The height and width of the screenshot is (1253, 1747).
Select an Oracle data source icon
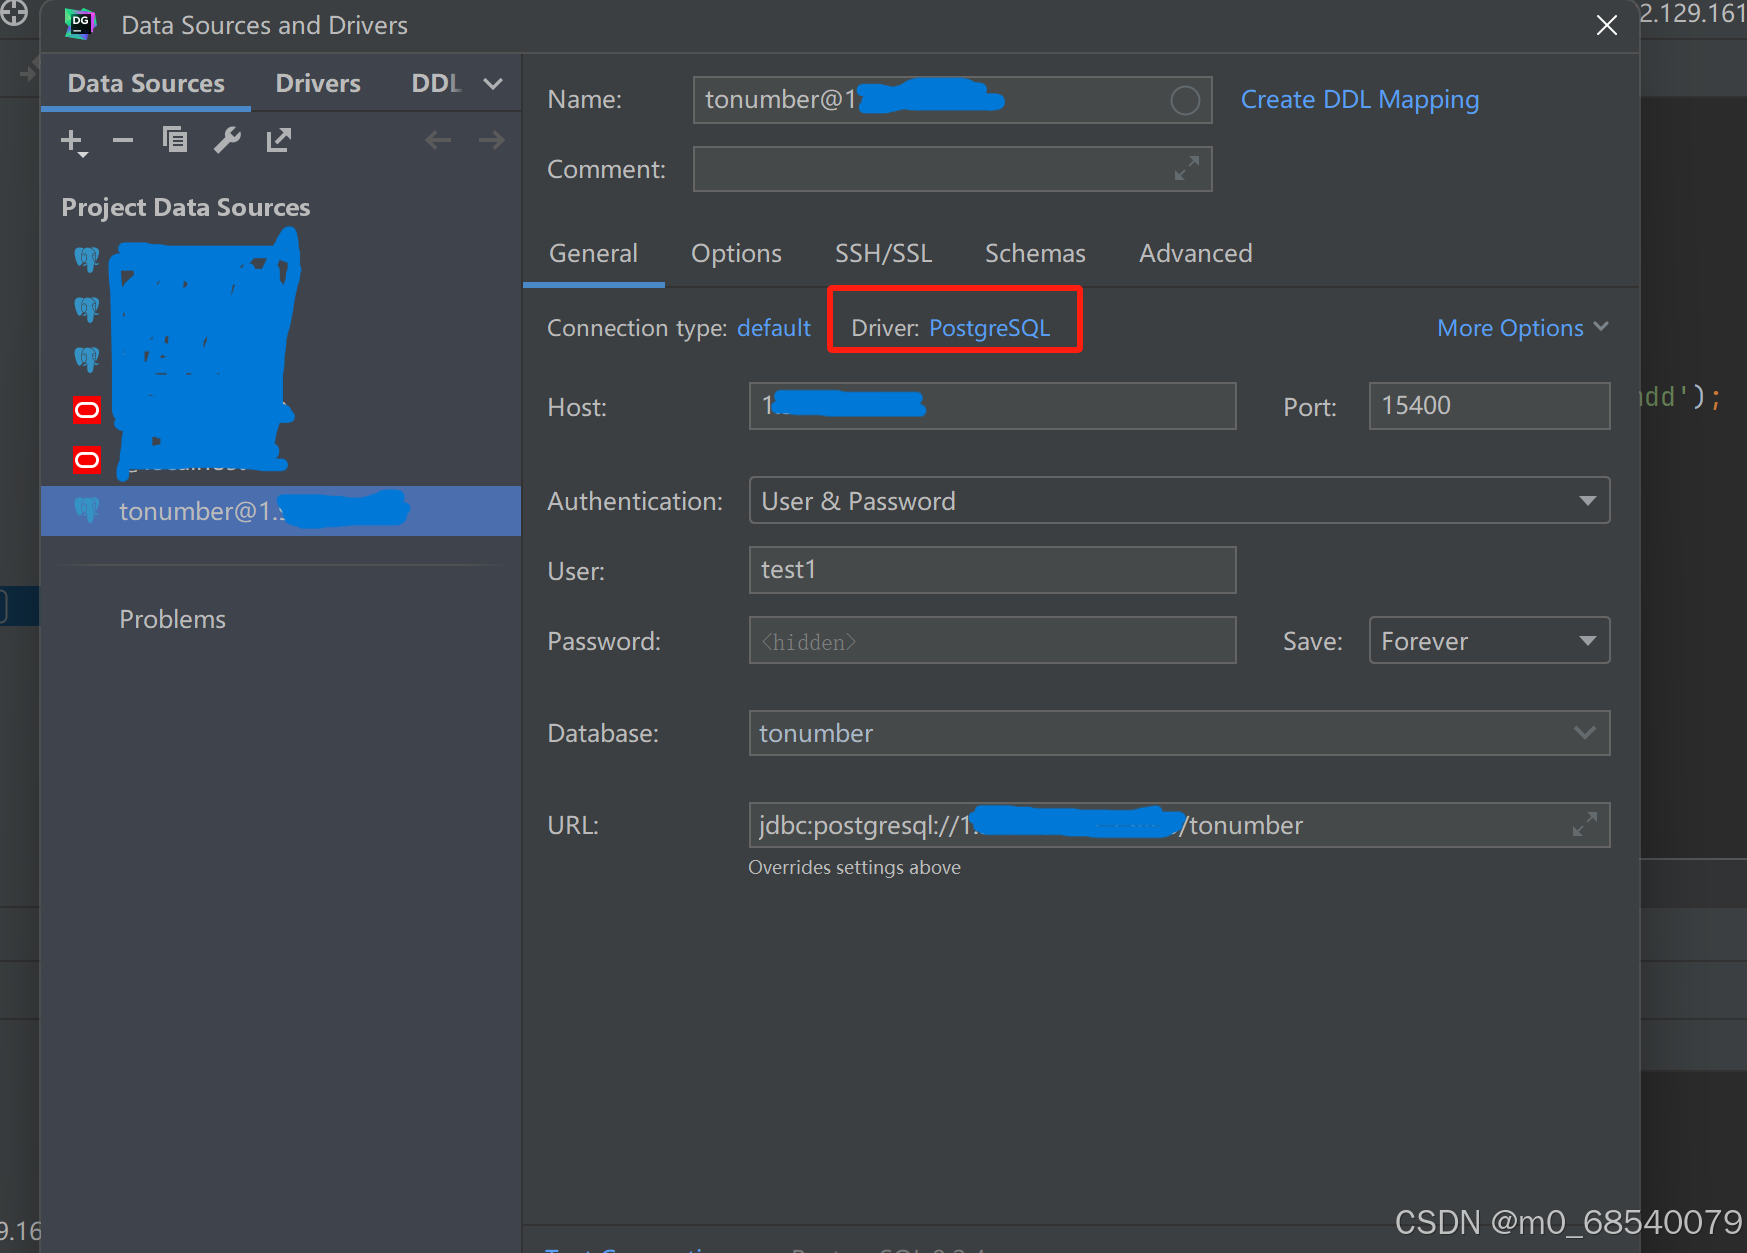pos(87,409)
